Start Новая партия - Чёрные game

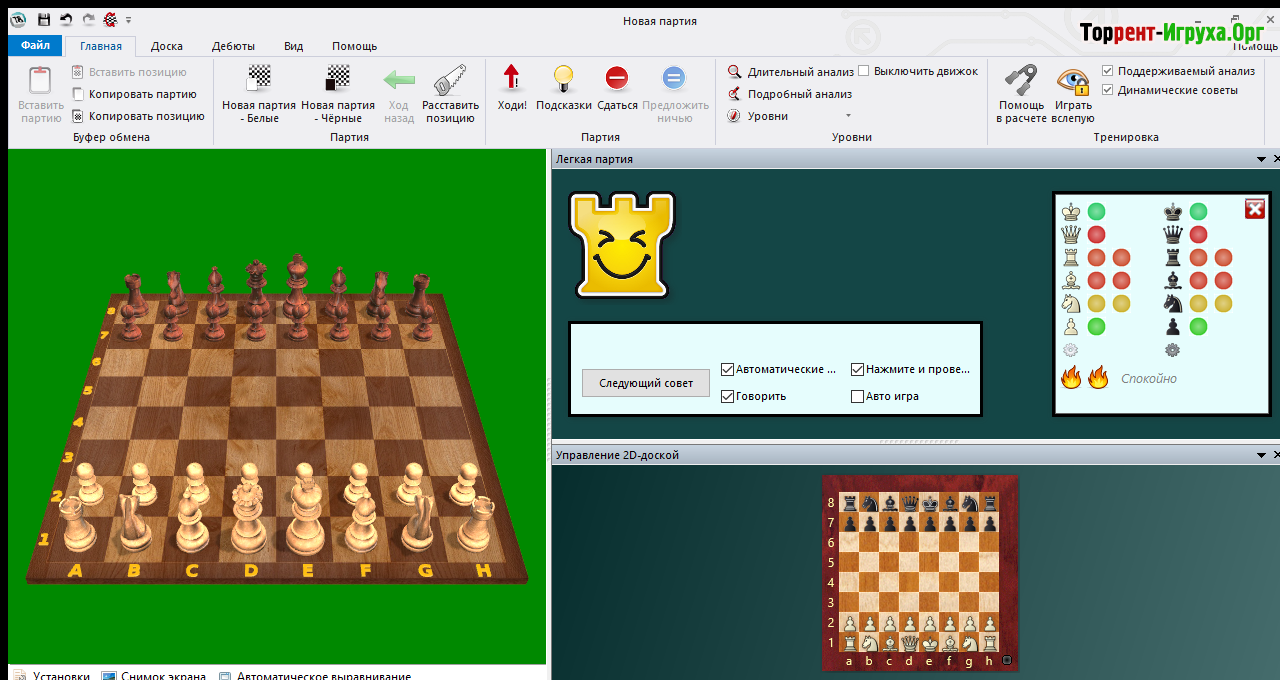coord(338,80)
